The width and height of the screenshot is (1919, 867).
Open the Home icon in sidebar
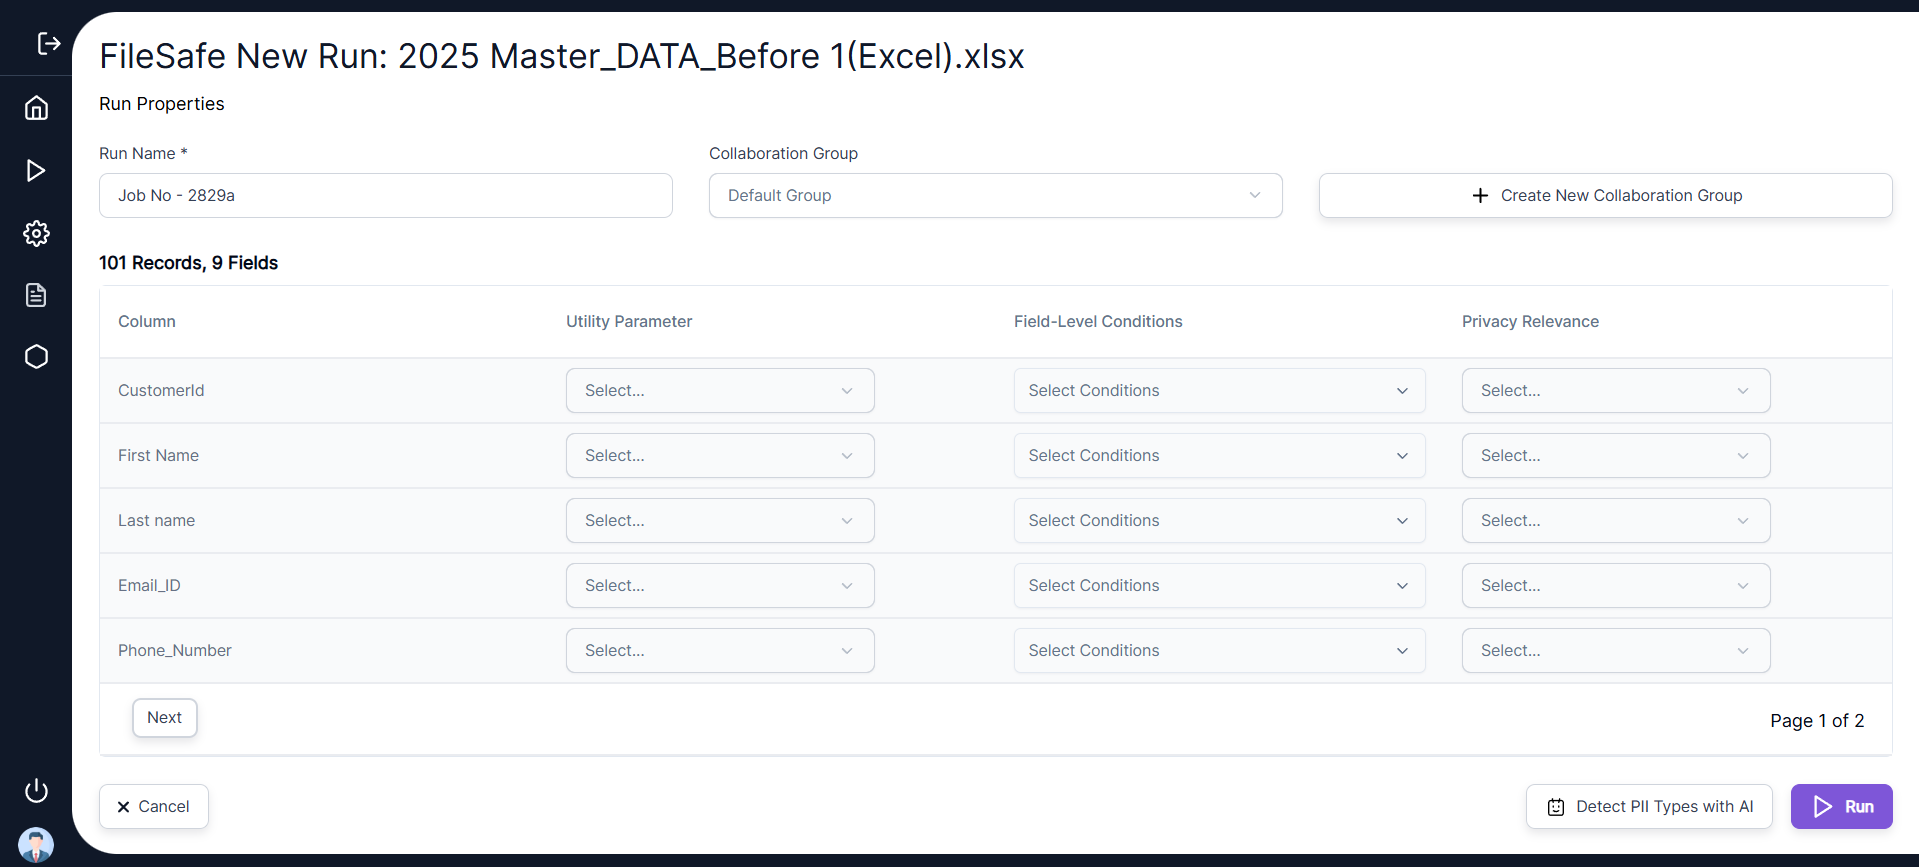point(36,108)
